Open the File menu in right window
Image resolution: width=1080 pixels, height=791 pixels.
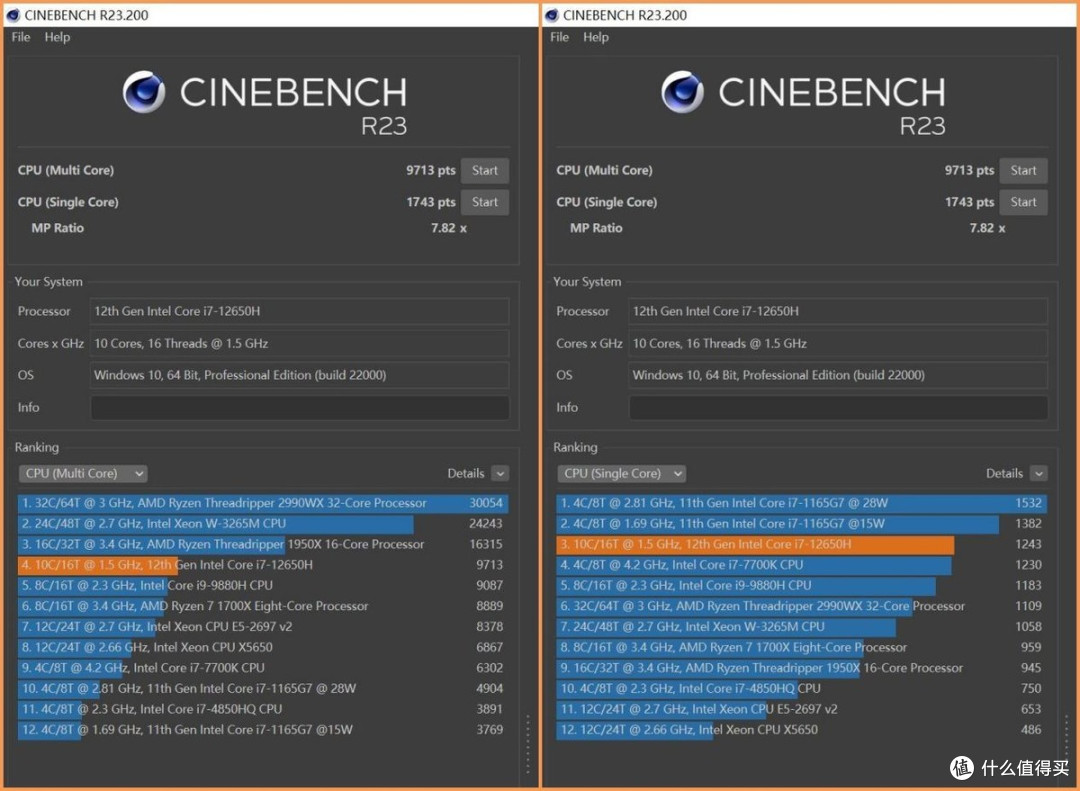559,37
